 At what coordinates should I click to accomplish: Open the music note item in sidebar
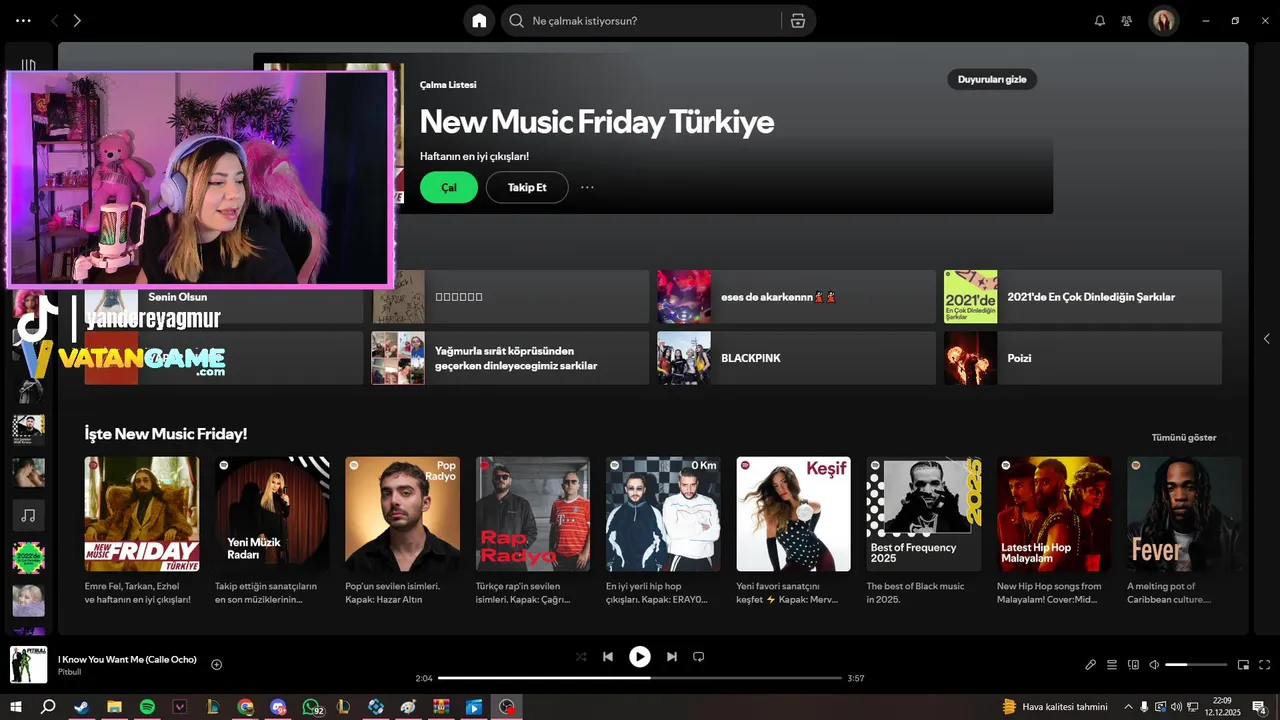click(28, 515)
